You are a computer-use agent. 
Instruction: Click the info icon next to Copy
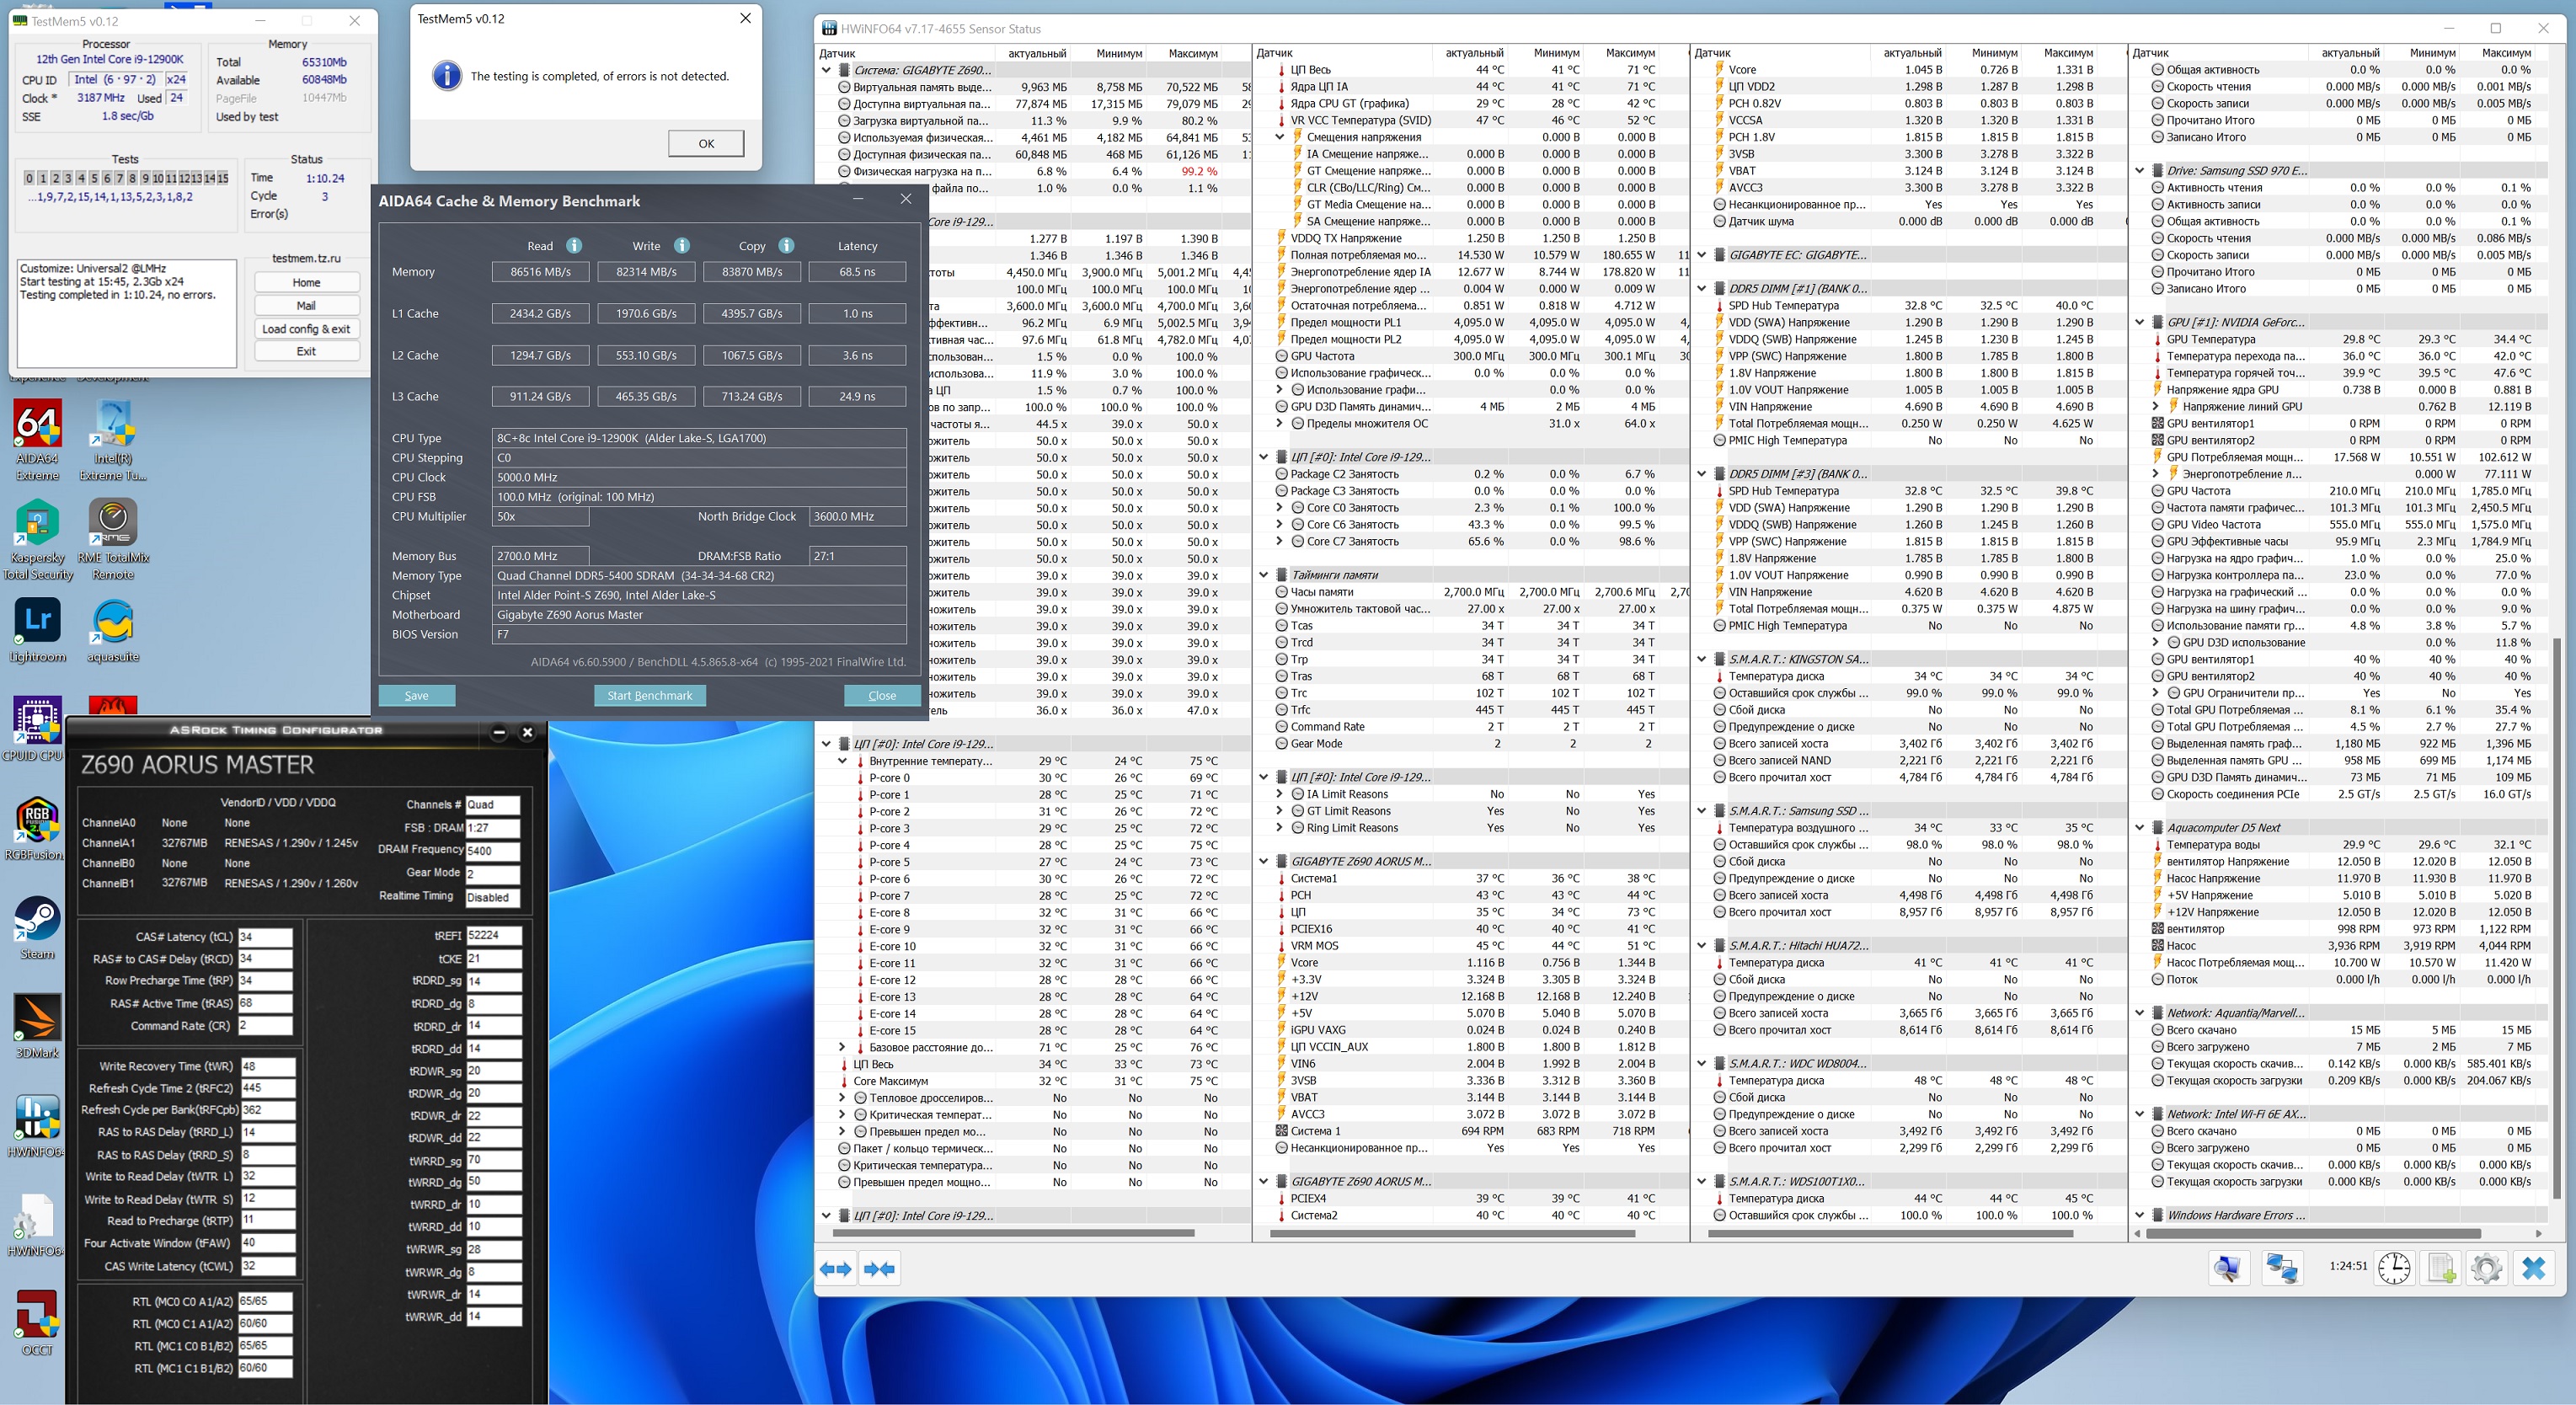coord(786,245)
